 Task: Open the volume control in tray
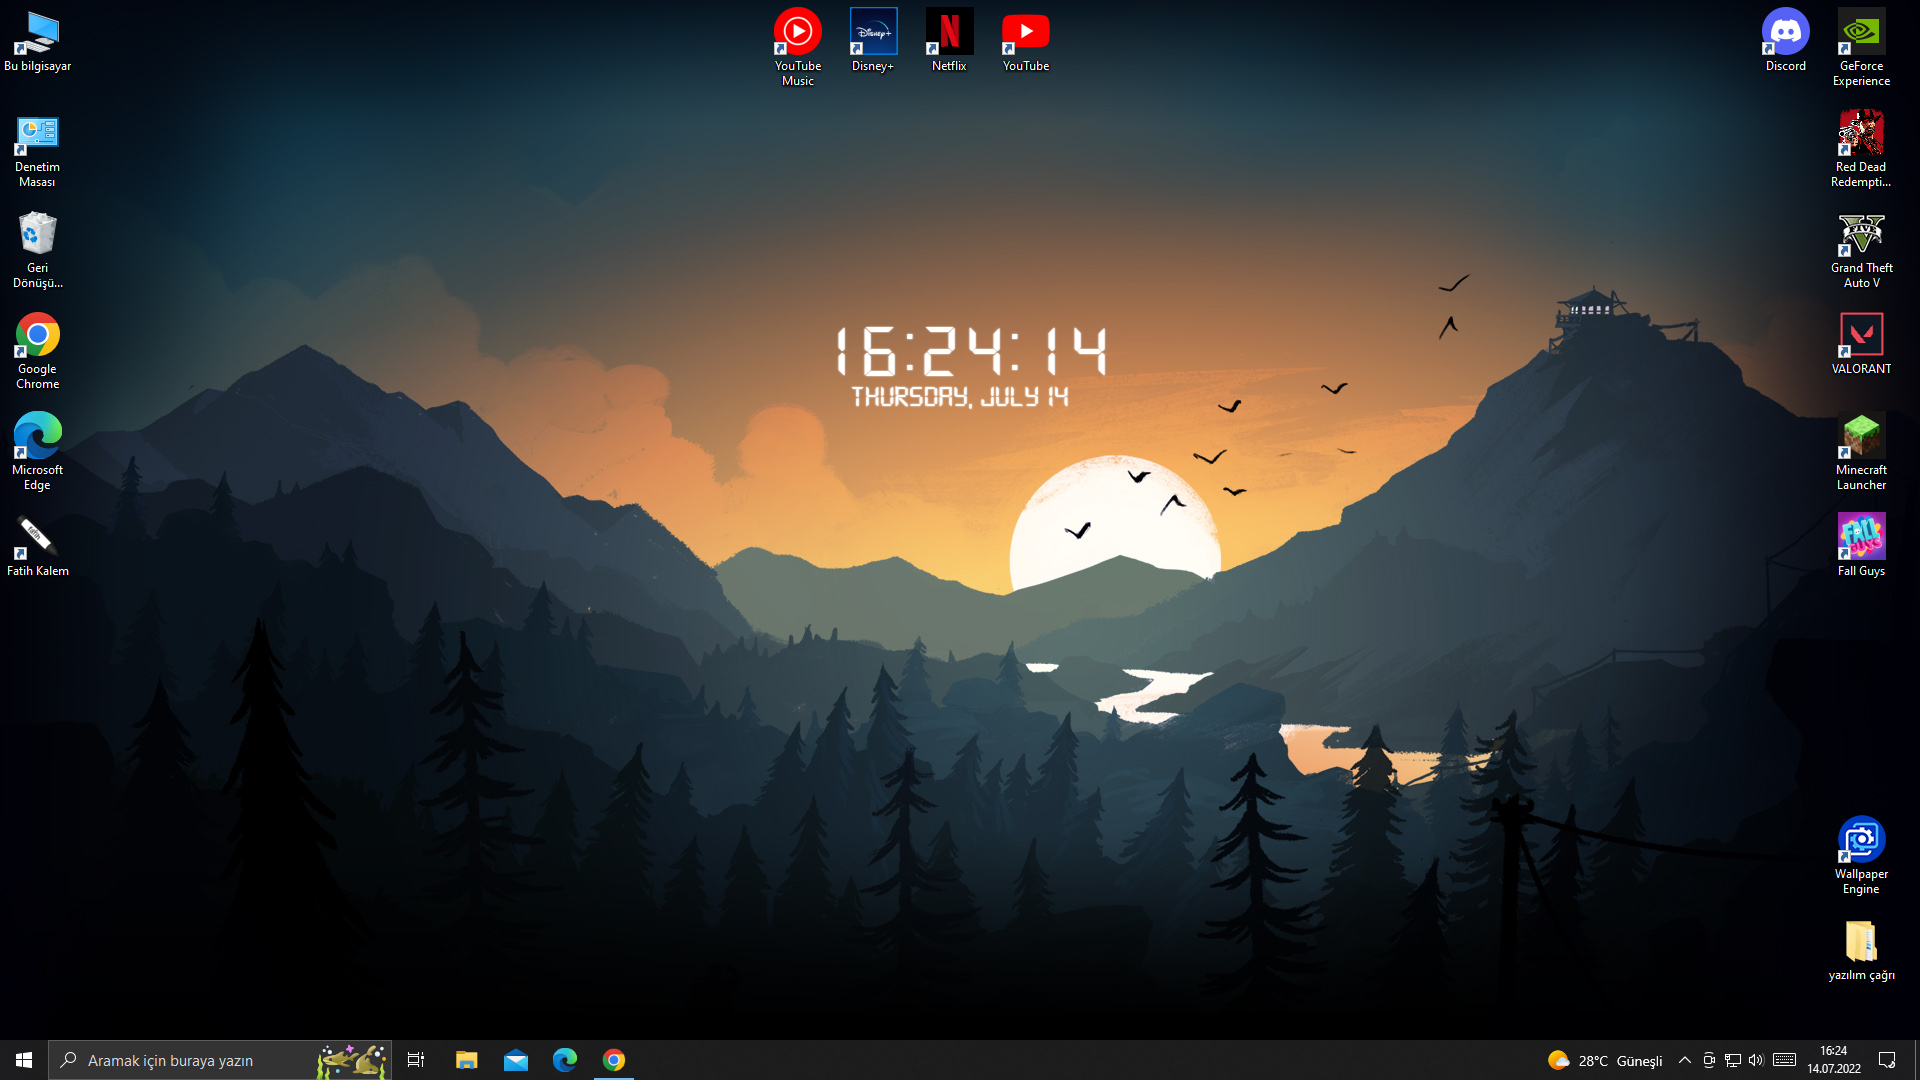click(x=1756, y=1060)
